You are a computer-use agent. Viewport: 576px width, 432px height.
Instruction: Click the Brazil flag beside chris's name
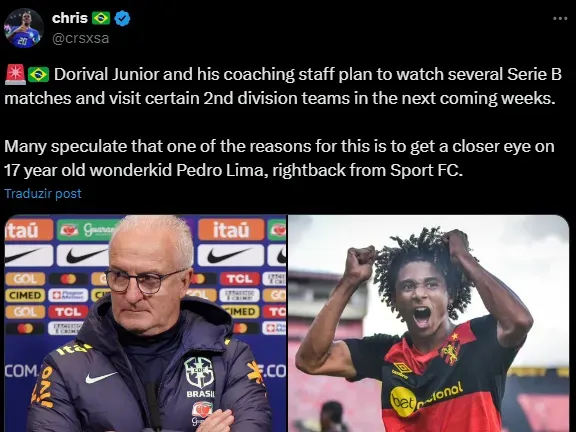tap(101, 18)
